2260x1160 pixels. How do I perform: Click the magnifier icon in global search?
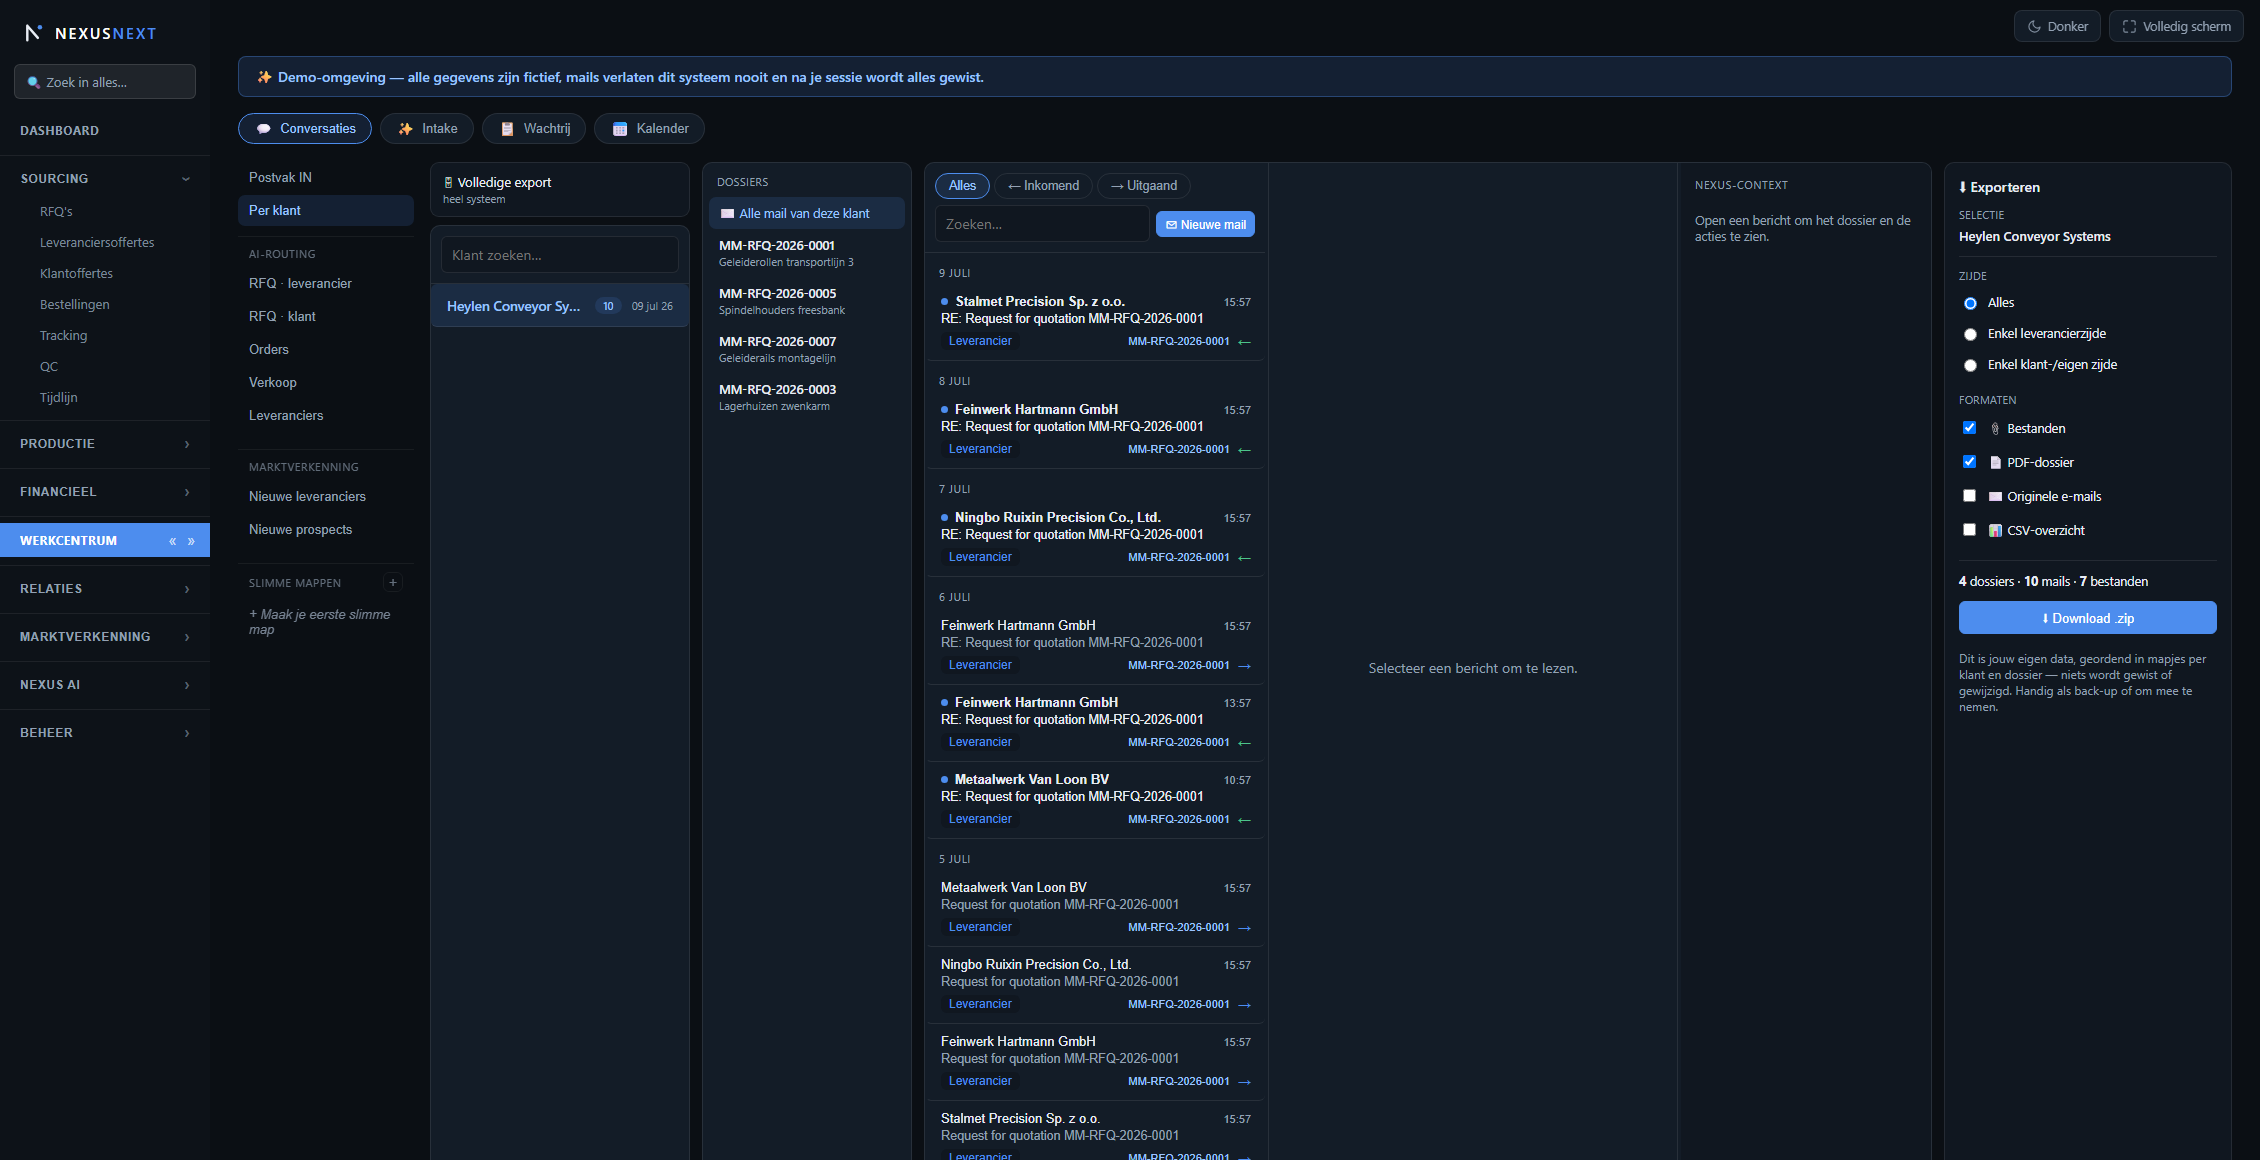coord(34,82)
